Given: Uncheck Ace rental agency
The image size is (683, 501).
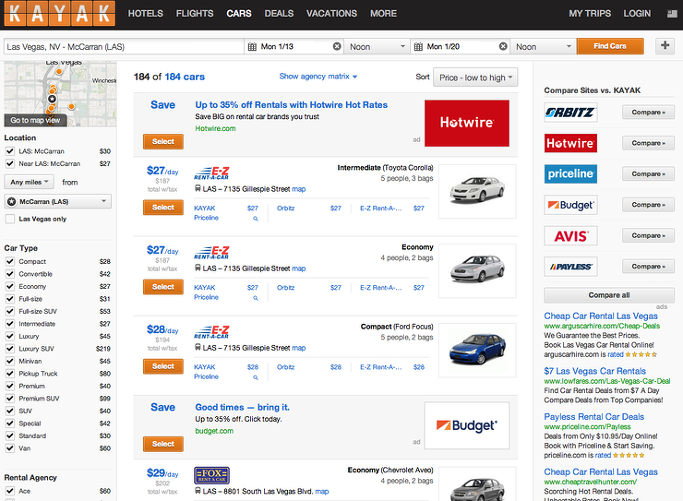Looking at the screenshot, I should (10, 491).
